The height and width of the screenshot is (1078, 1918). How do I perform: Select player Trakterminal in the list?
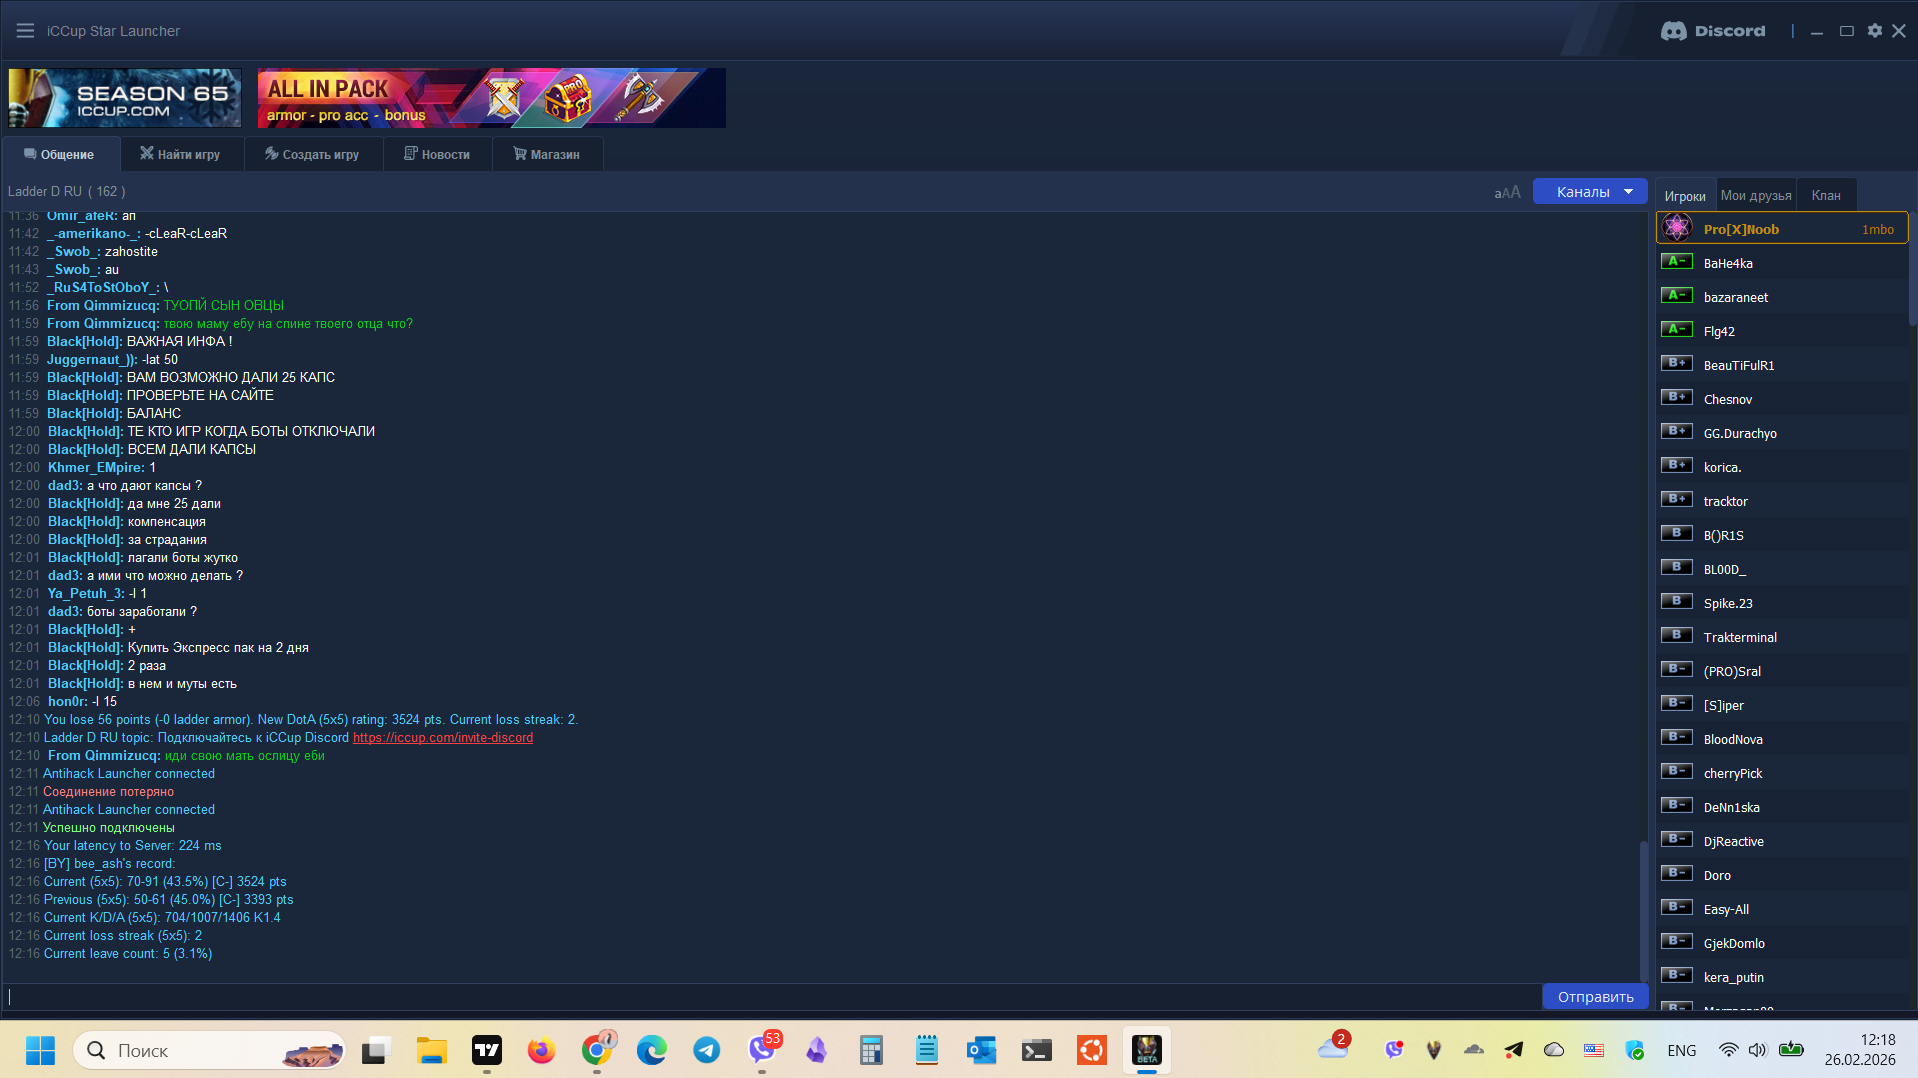pyautogui.click(x=1782, y=637)
